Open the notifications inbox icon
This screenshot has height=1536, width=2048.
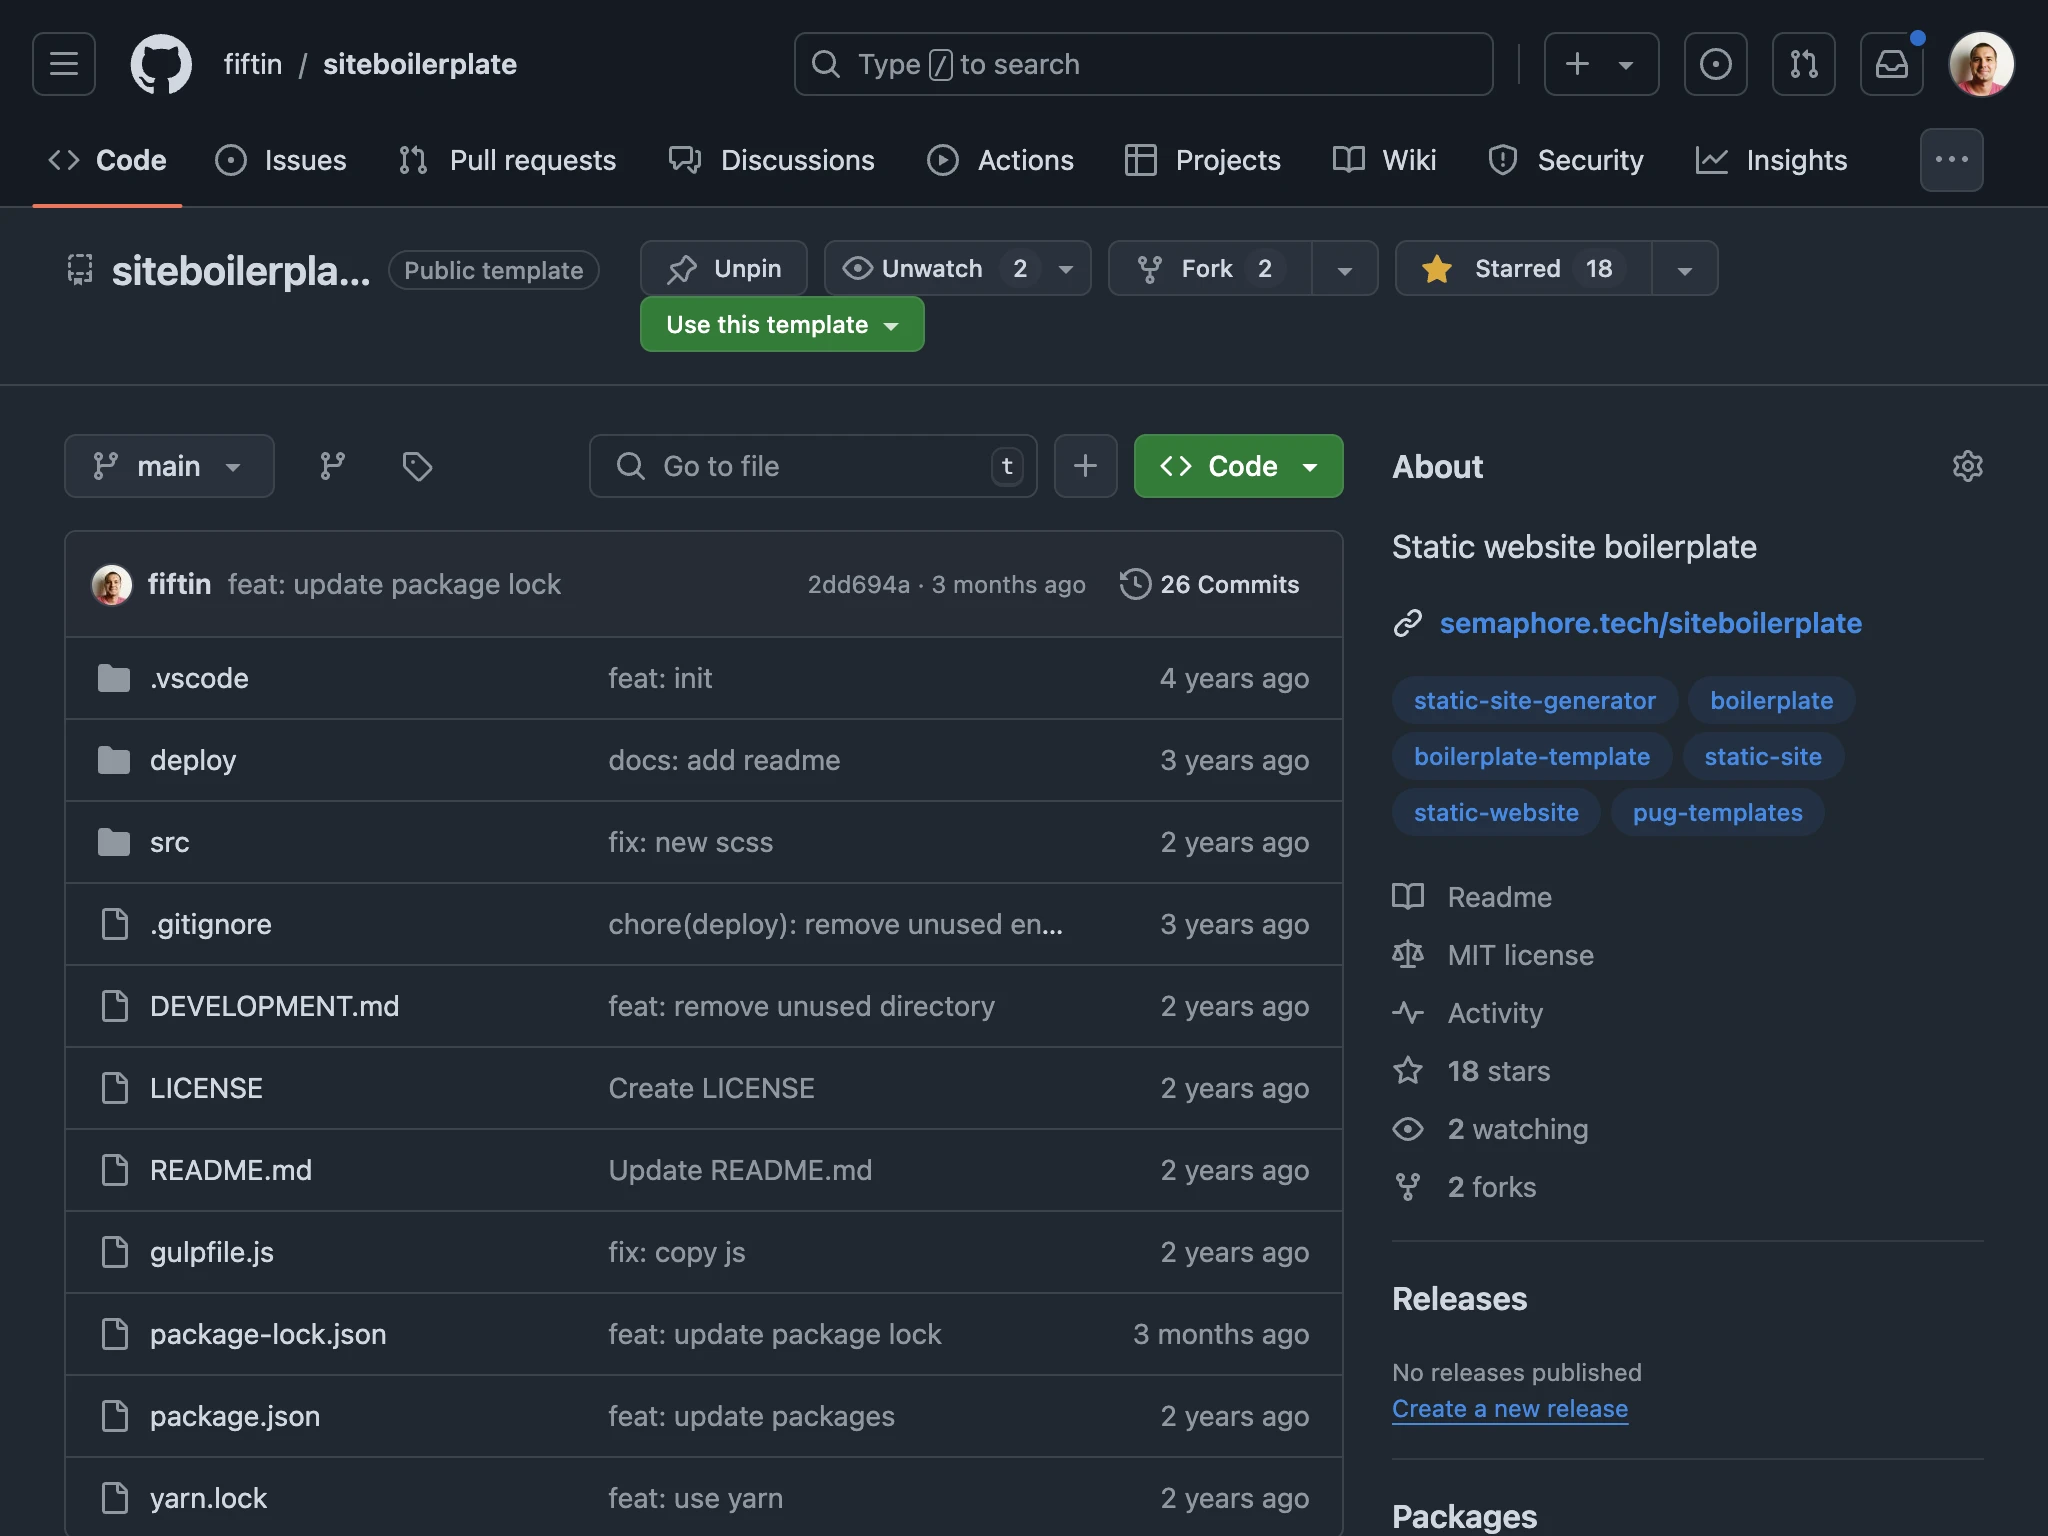click(1891, 64)
